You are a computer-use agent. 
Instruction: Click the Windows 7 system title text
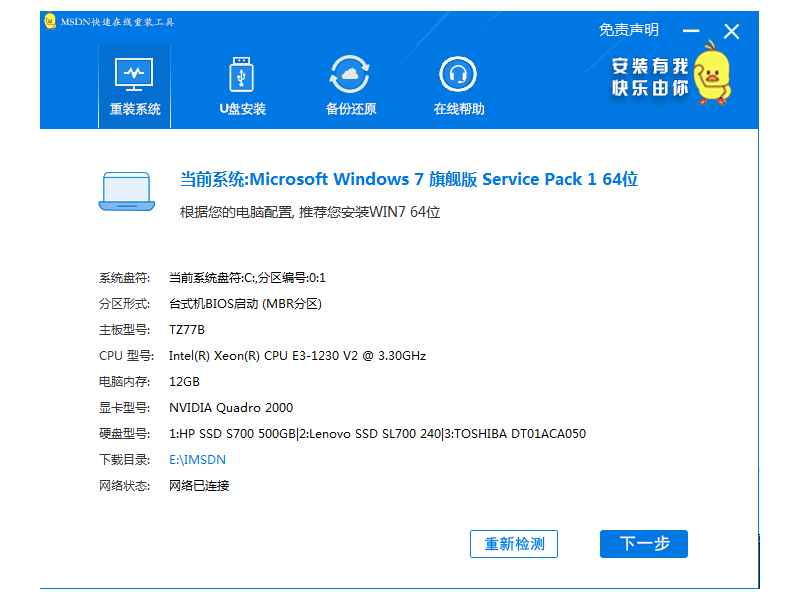point(409,179)
